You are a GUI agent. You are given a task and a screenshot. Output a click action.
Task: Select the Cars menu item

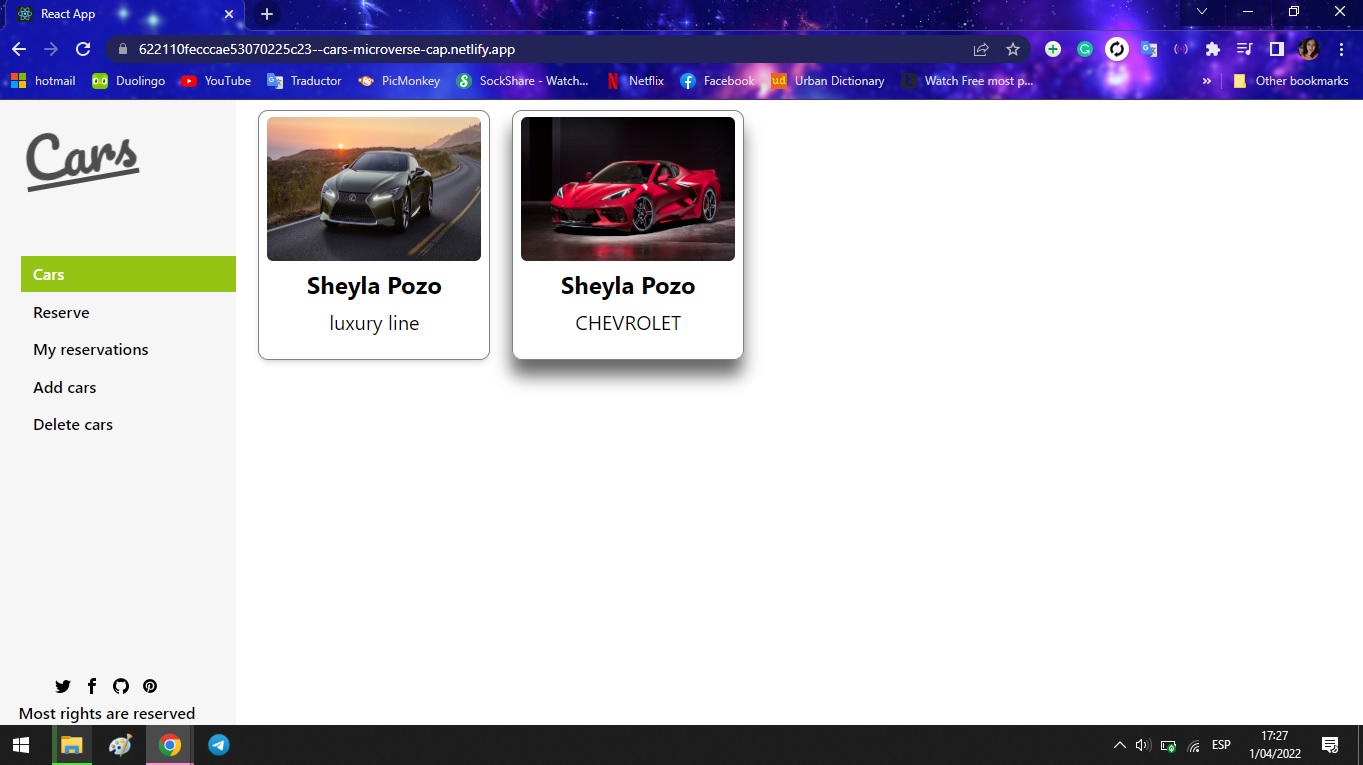tap(128, 274)
